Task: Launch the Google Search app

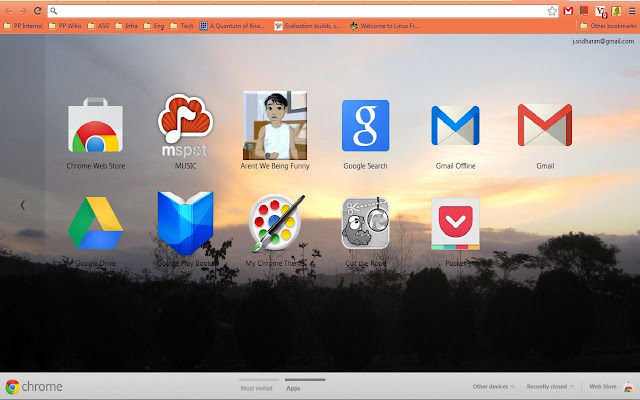Action: tap(365, 125)
